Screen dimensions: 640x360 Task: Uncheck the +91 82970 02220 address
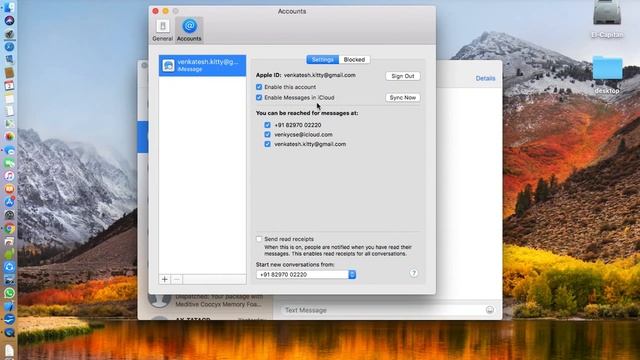(x=267, y=125)
